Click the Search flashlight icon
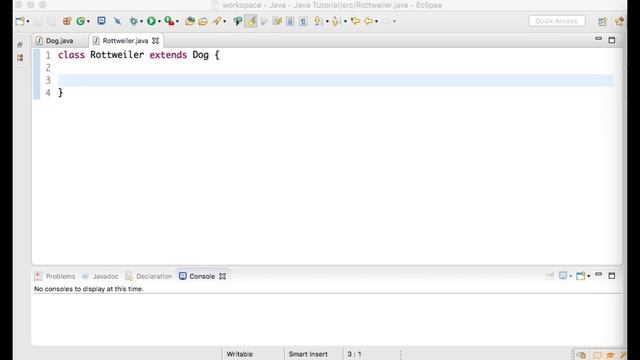This screenshot has width=640, height=360. (x=217, y=21)
